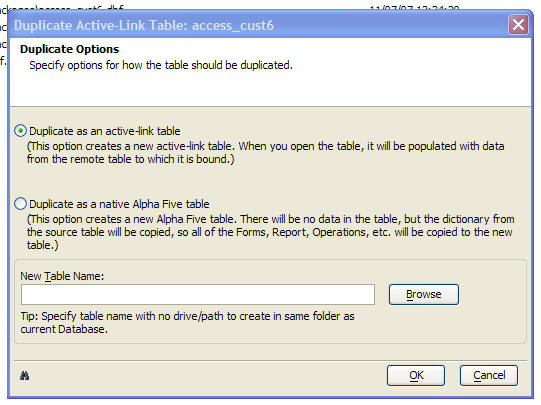The height and width of the screenshot is (405, 541).
Task: Click the background timestamp above the dialog
Action: (x=414, y=8)
